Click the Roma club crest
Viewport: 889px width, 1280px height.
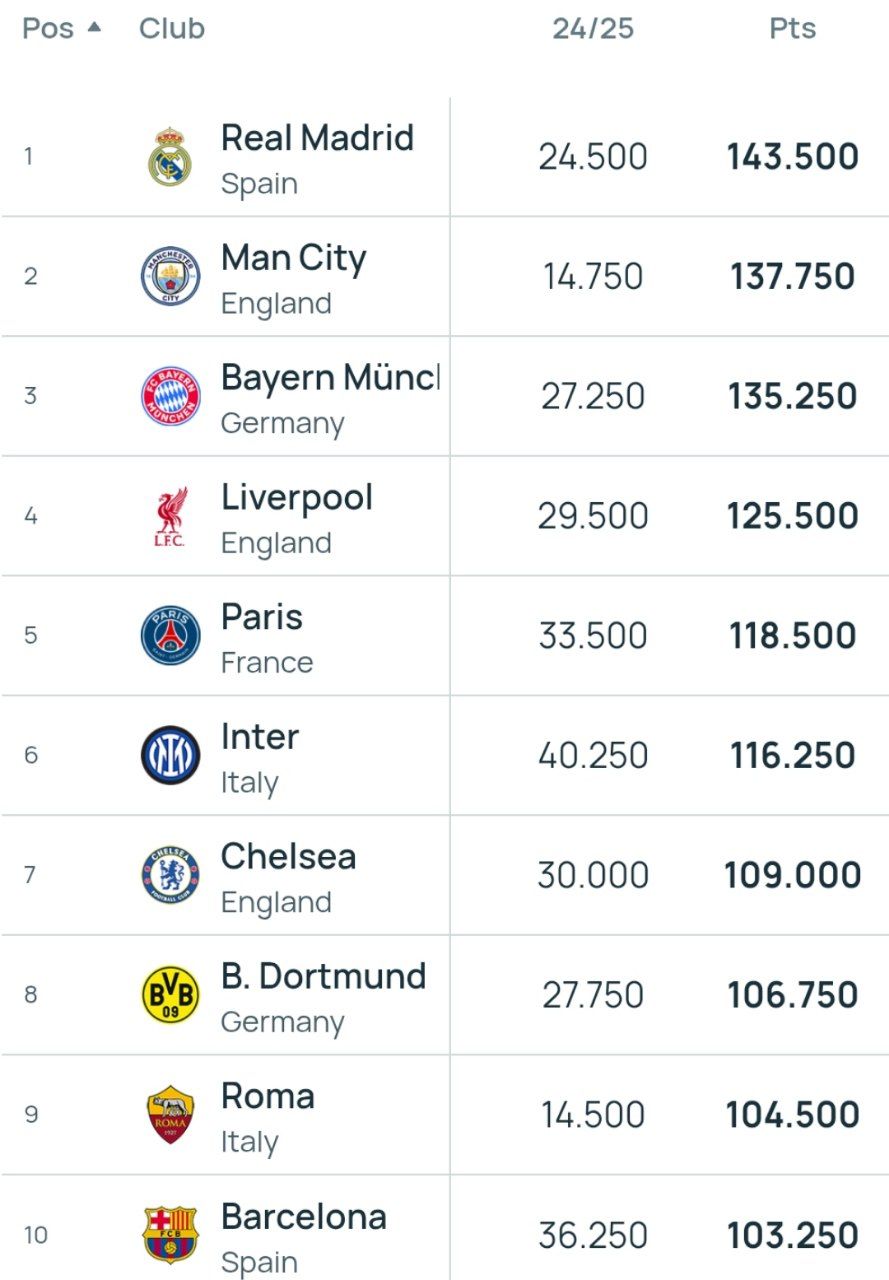point(170,1114)
